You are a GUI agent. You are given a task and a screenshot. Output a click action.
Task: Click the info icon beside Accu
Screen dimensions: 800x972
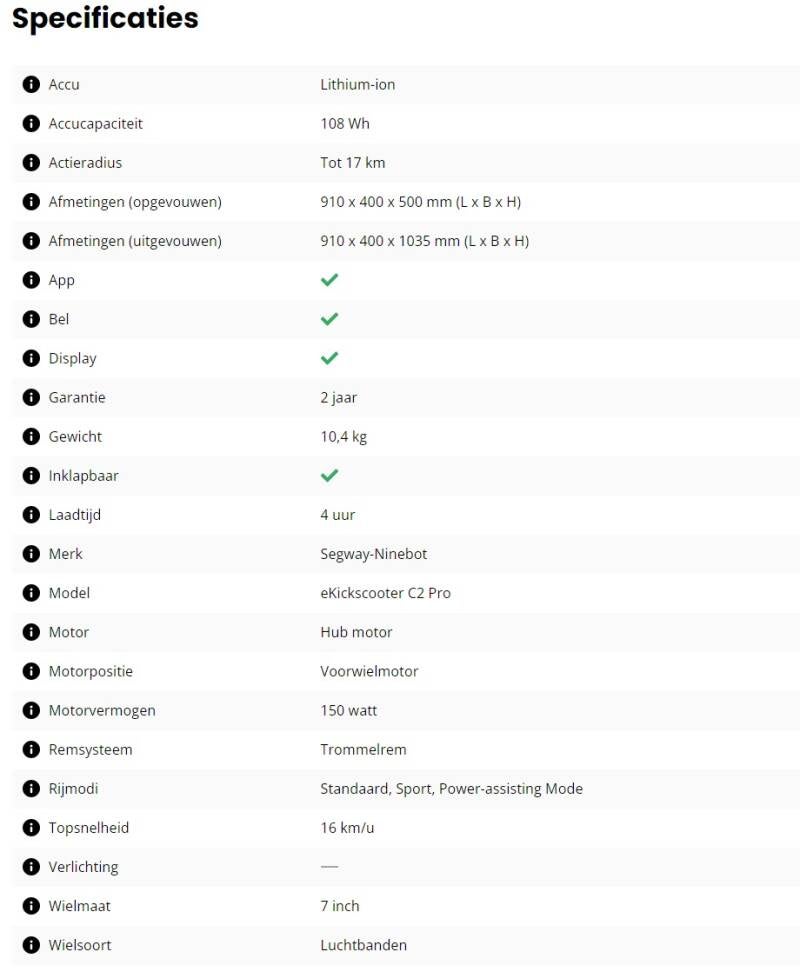pos(31,85)
